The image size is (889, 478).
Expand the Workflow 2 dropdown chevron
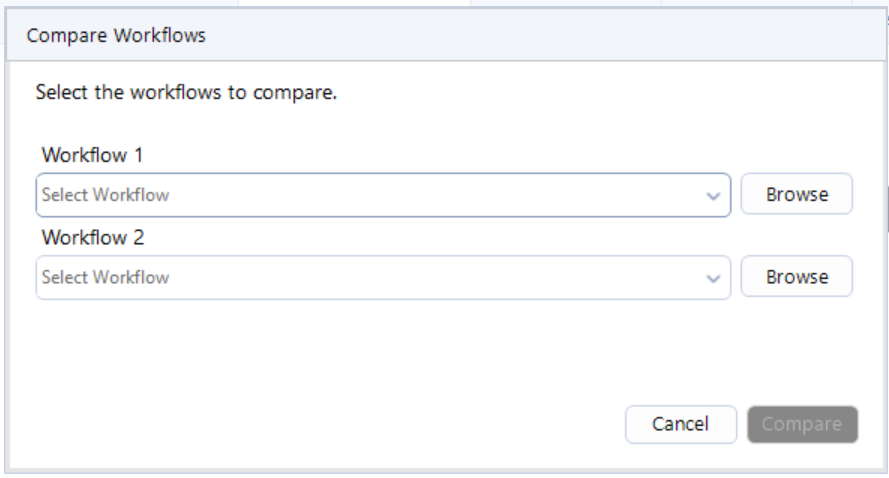(x=713, y=278)
